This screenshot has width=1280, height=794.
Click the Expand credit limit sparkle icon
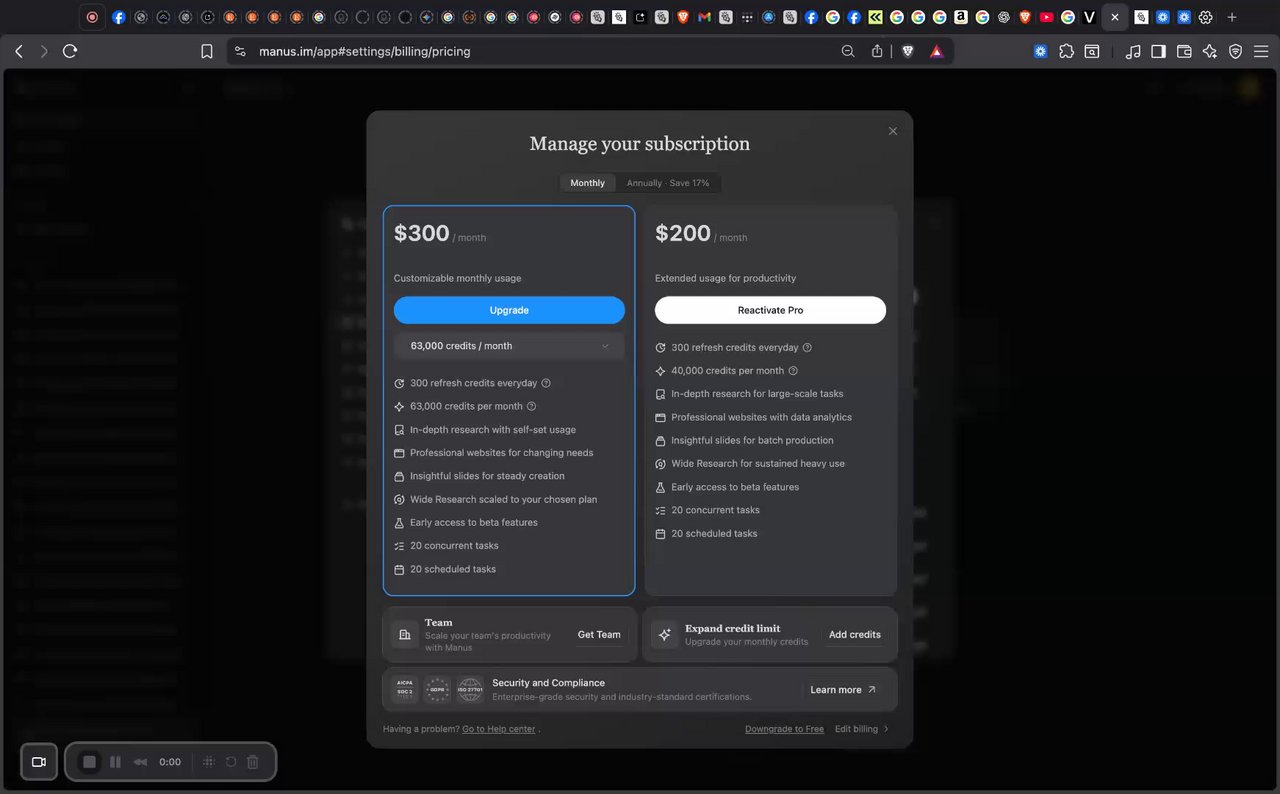pyautogui.click(x=665, y=634)
